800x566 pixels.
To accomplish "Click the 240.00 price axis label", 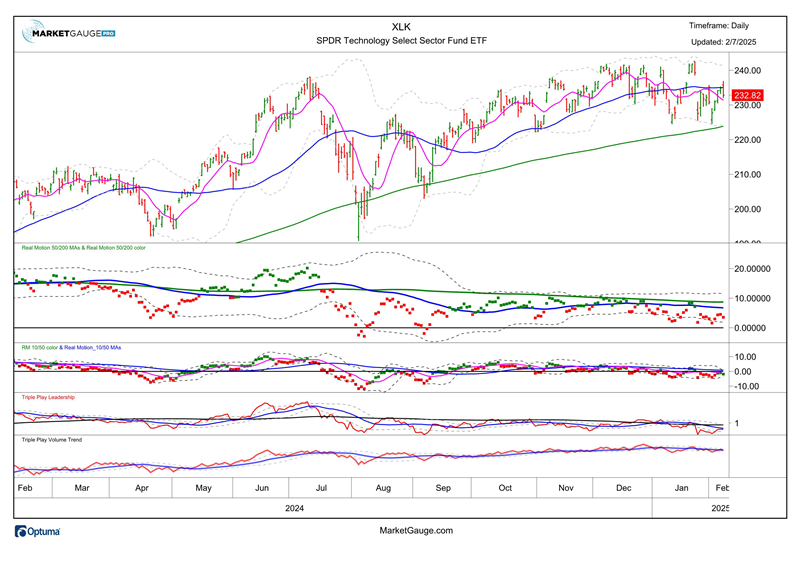I will [x=747, y=70].
